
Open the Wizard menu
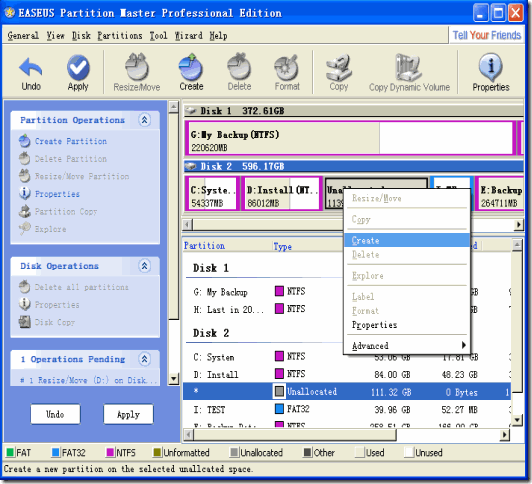[188, 36]
